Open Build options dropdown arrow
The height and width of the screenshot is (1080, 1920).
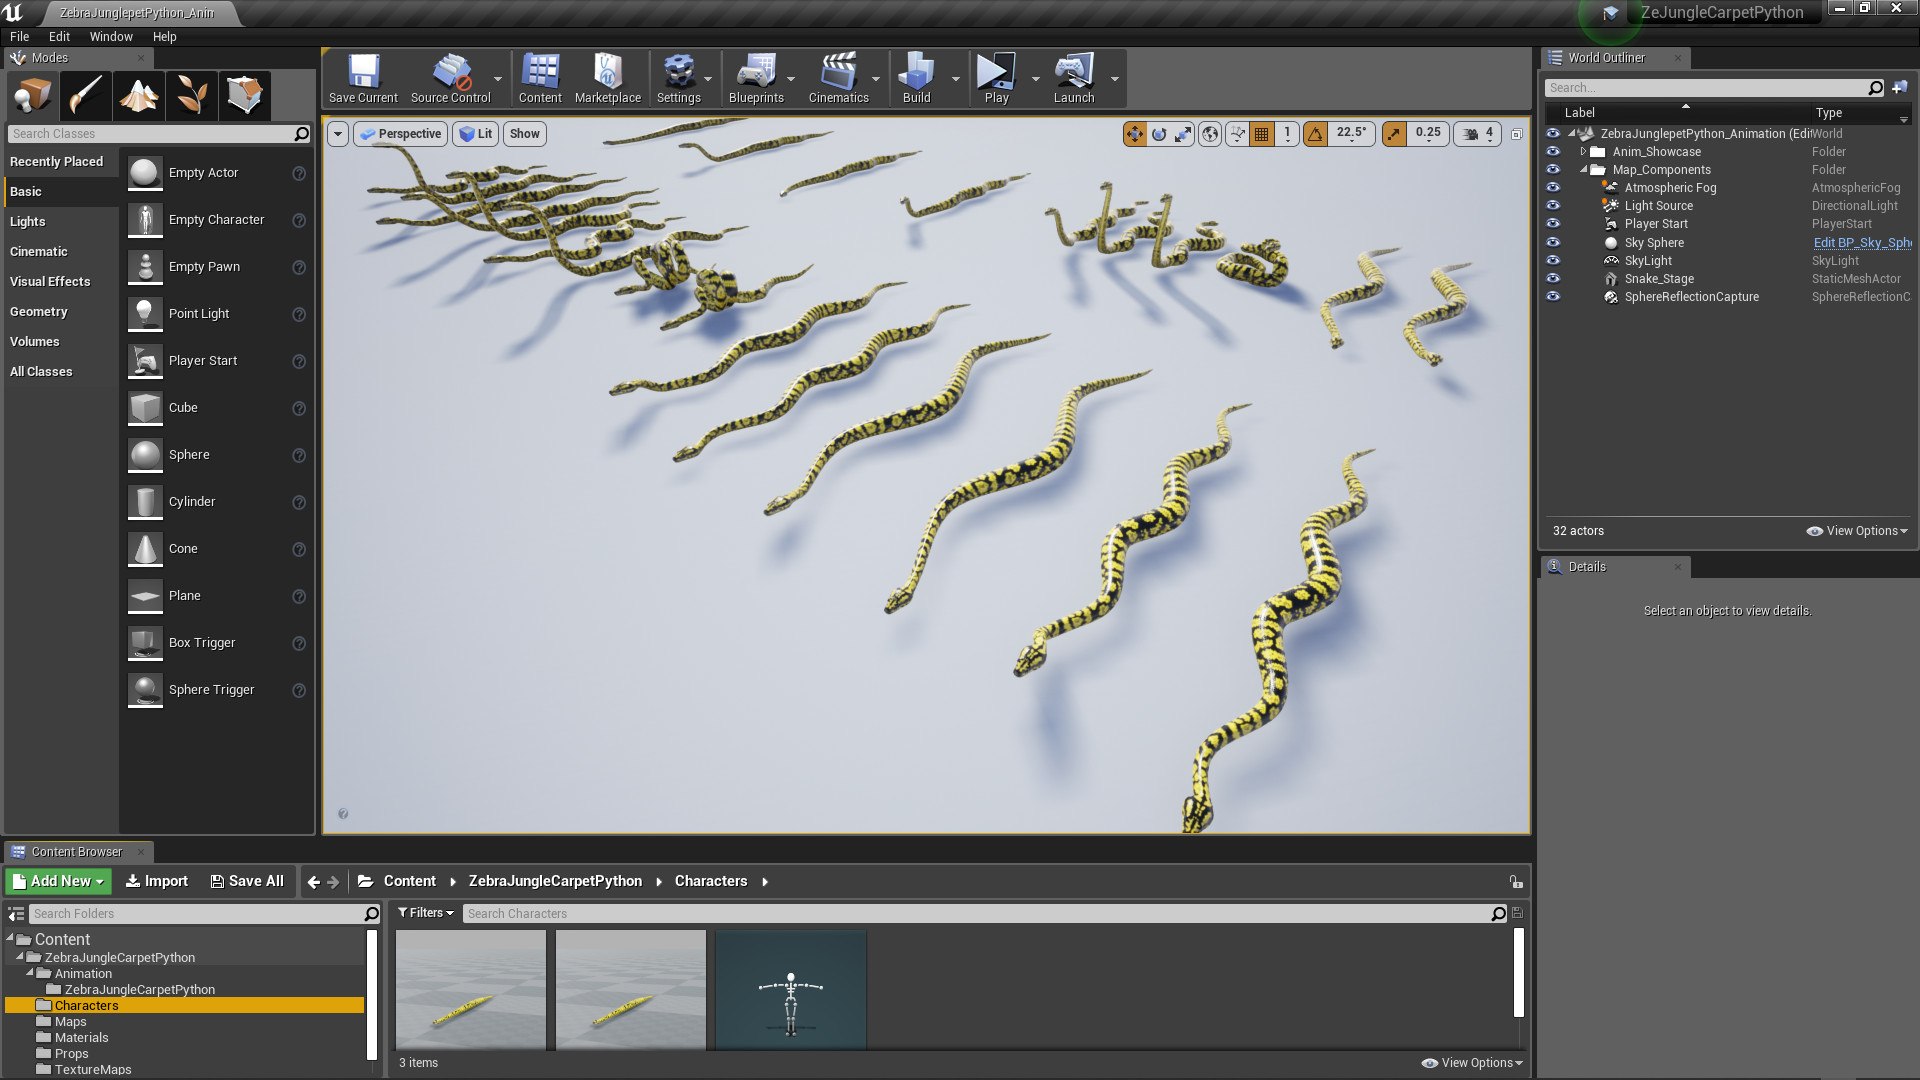pyautogui.click(x=955, y=79)
